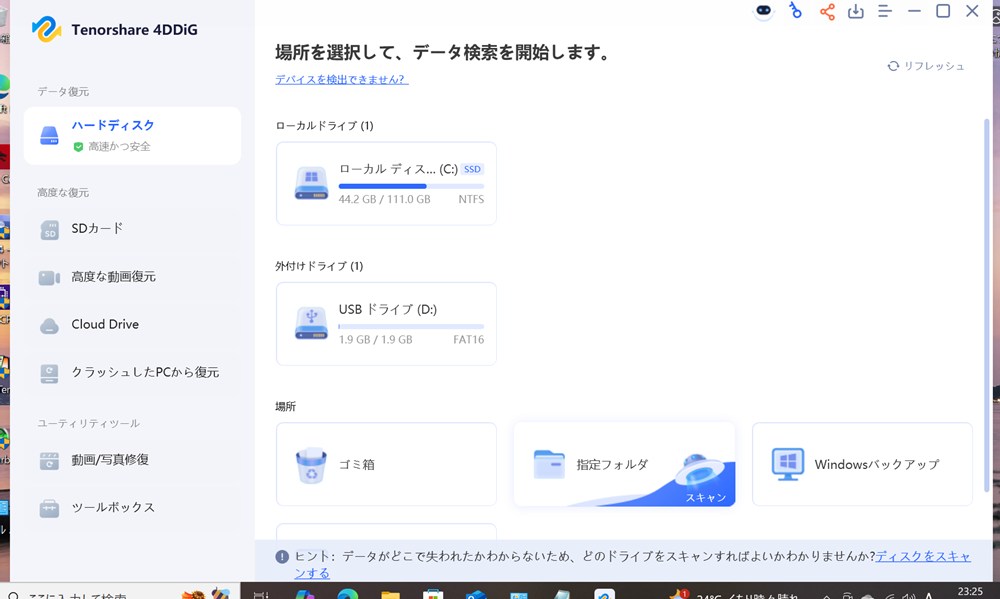Open the "デバイスを検出できません?" link
Screen dimensions: 1000x599
pyautogui.click(x=342, y=80)
